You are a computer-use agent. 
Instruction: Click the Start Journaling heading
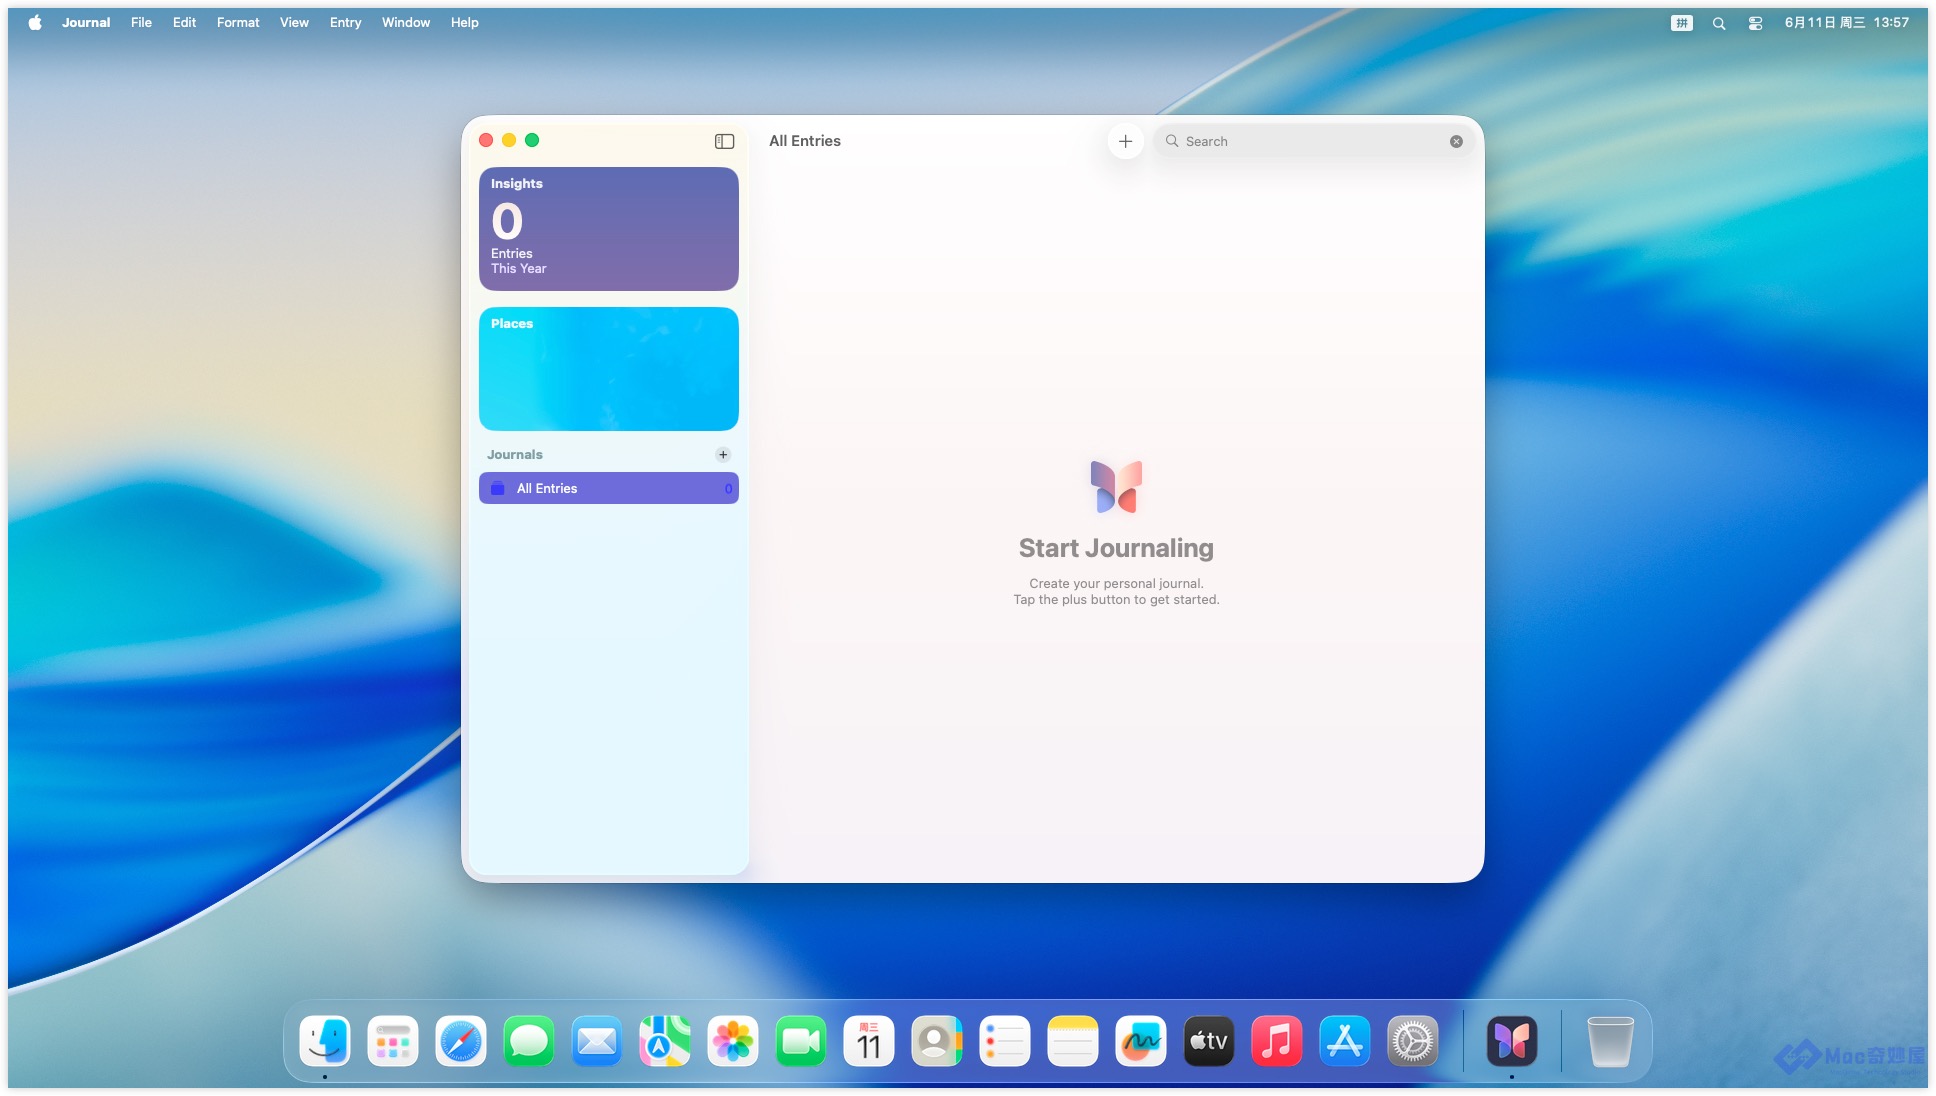pos(1116,548)
